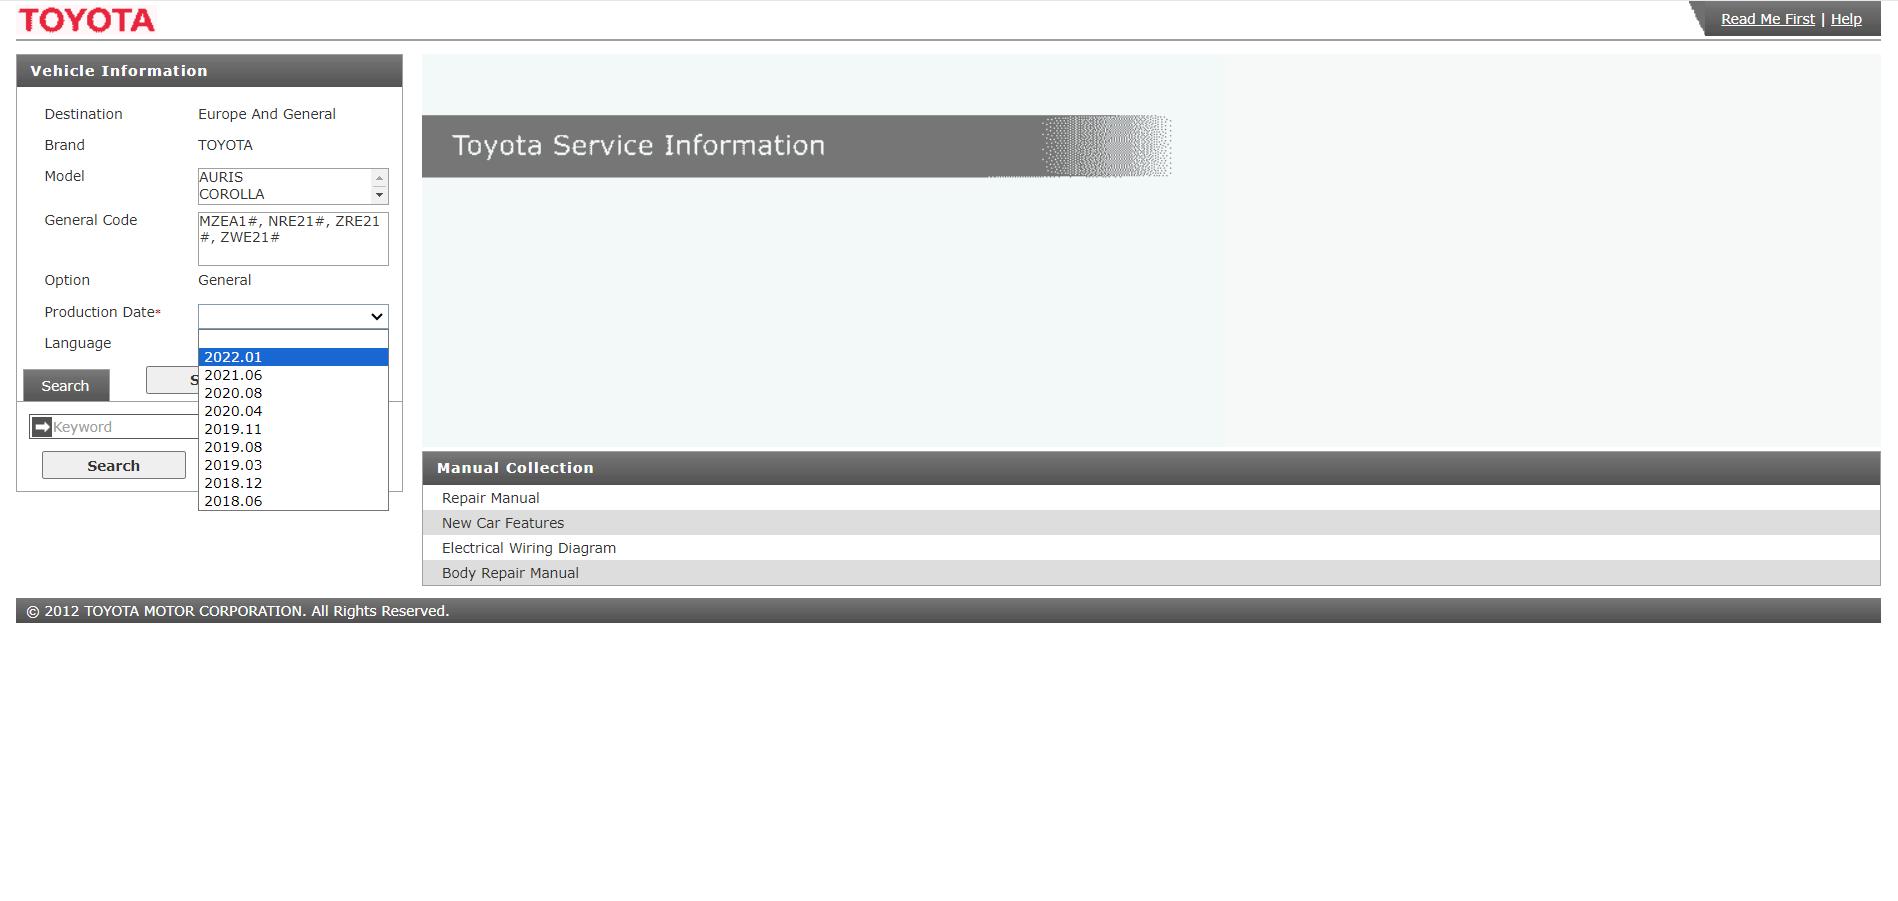Open the Help link

pos(1846,19)
